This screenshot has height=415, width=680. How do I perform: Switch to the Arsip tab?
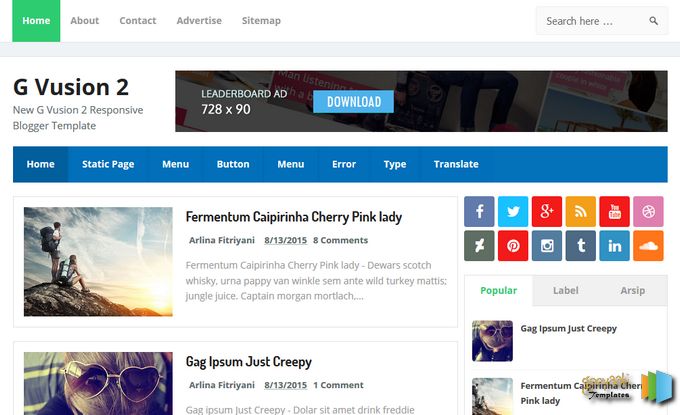click(632, 291)
